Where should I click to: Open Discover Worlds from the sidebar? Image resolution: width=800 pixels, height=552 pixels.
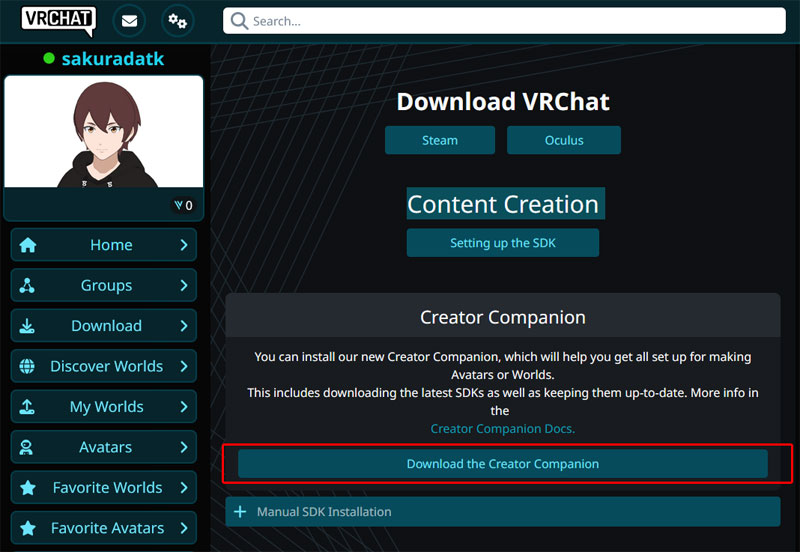point(104,366)
